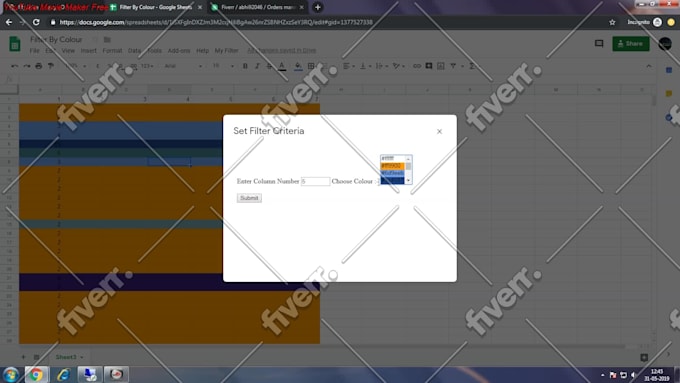
Task: Click the colour list scroll-down arrow
Action: (x=408, y=180)
